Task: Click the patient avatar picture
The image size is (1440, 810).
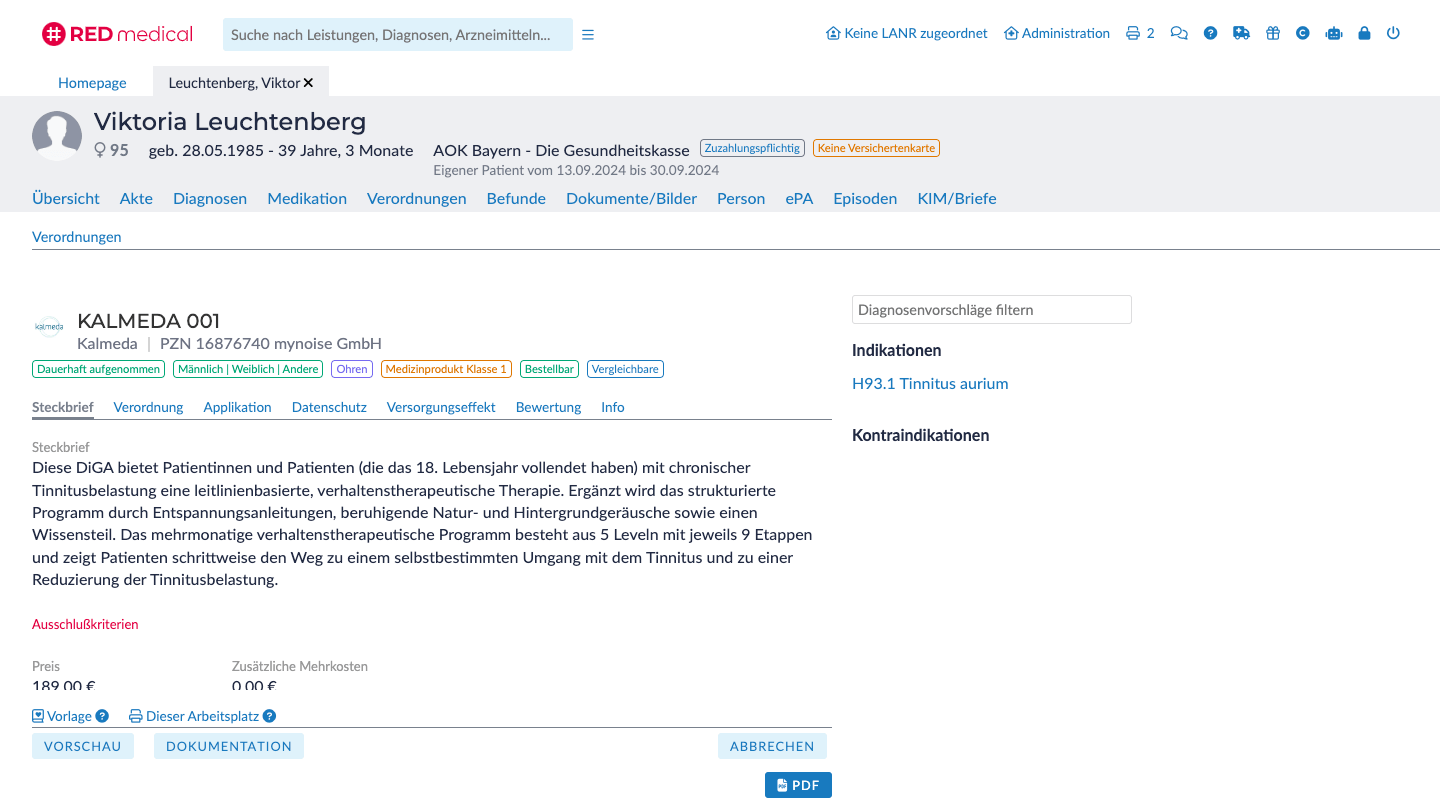Action: pyautogui.click(x=57, y=135)
